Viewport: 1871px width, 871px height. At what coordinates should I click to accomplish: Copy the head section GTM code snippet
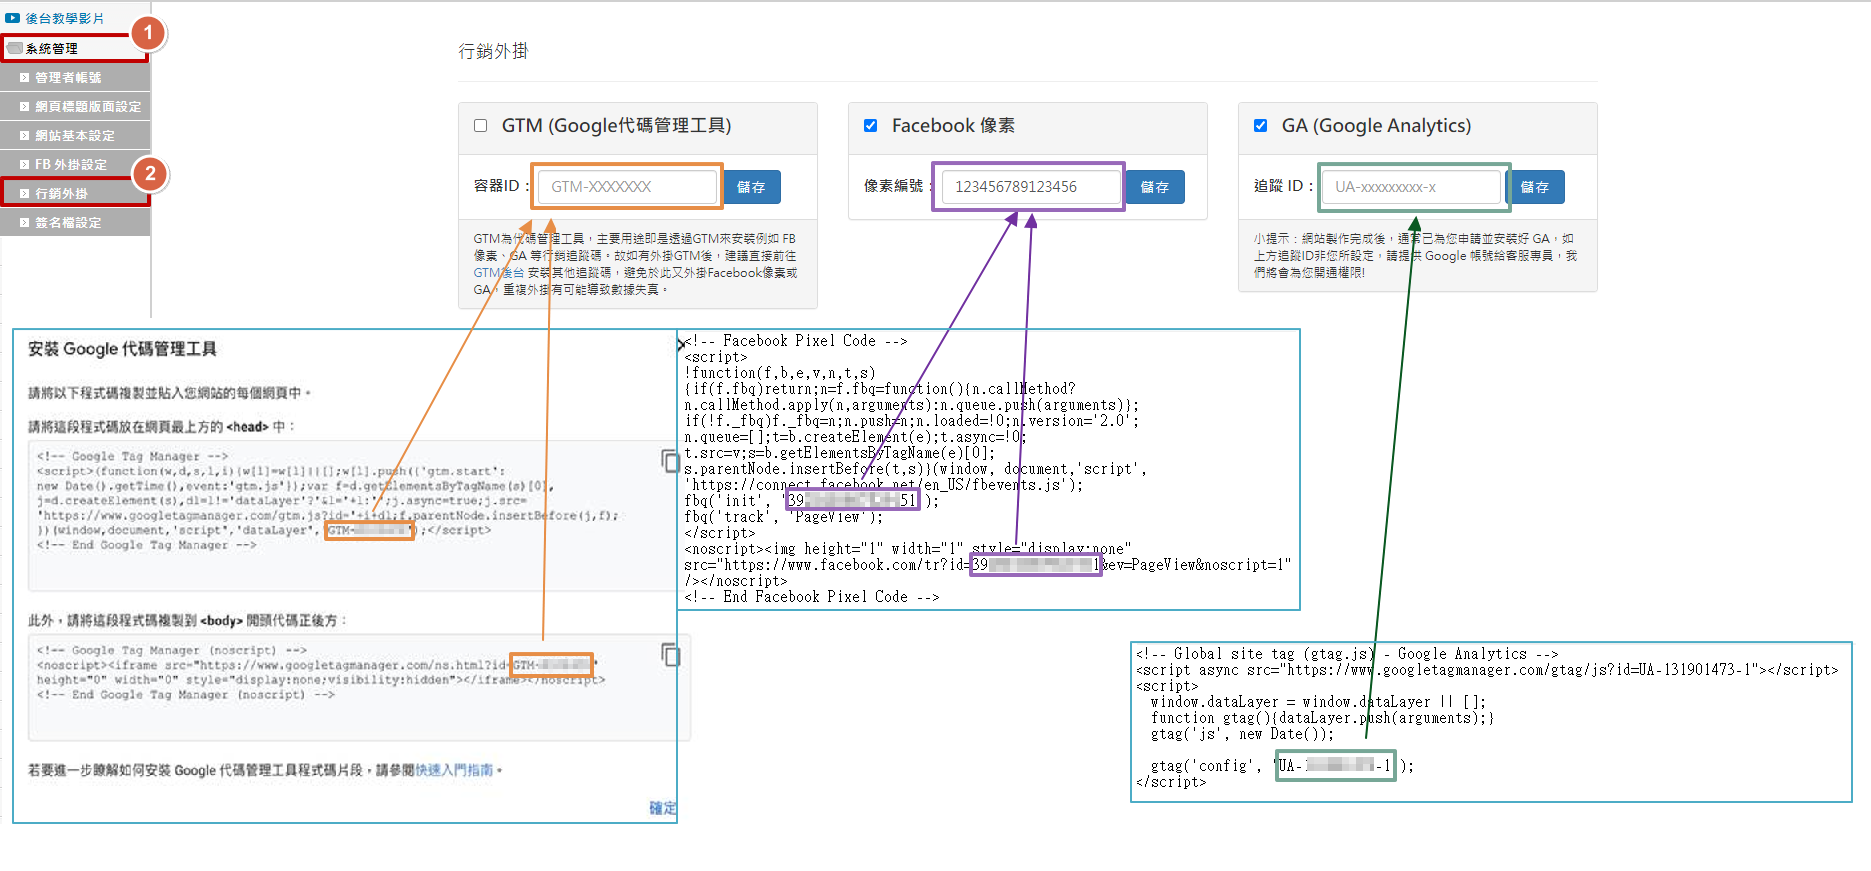[670, 461]
